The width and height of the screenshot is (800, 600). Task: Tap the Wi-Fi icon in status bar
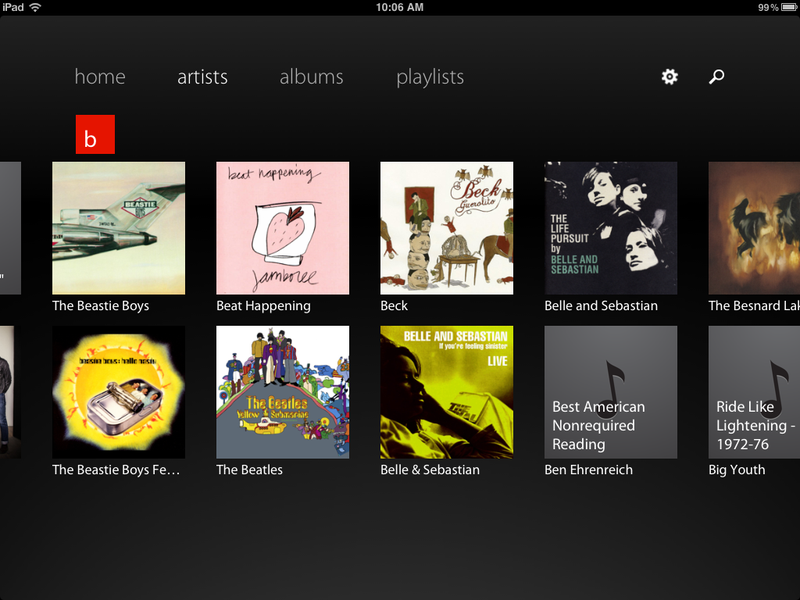click(35, 7)
